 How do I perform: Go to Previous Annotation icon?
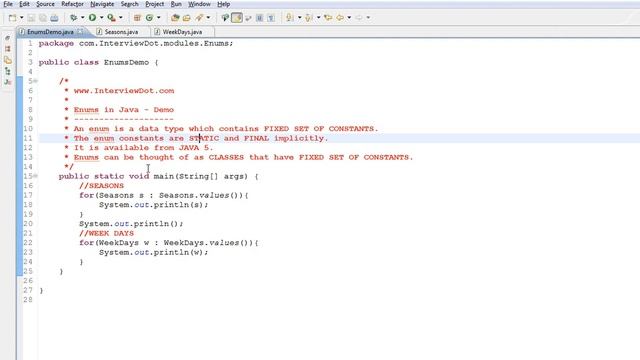point(309,18)
